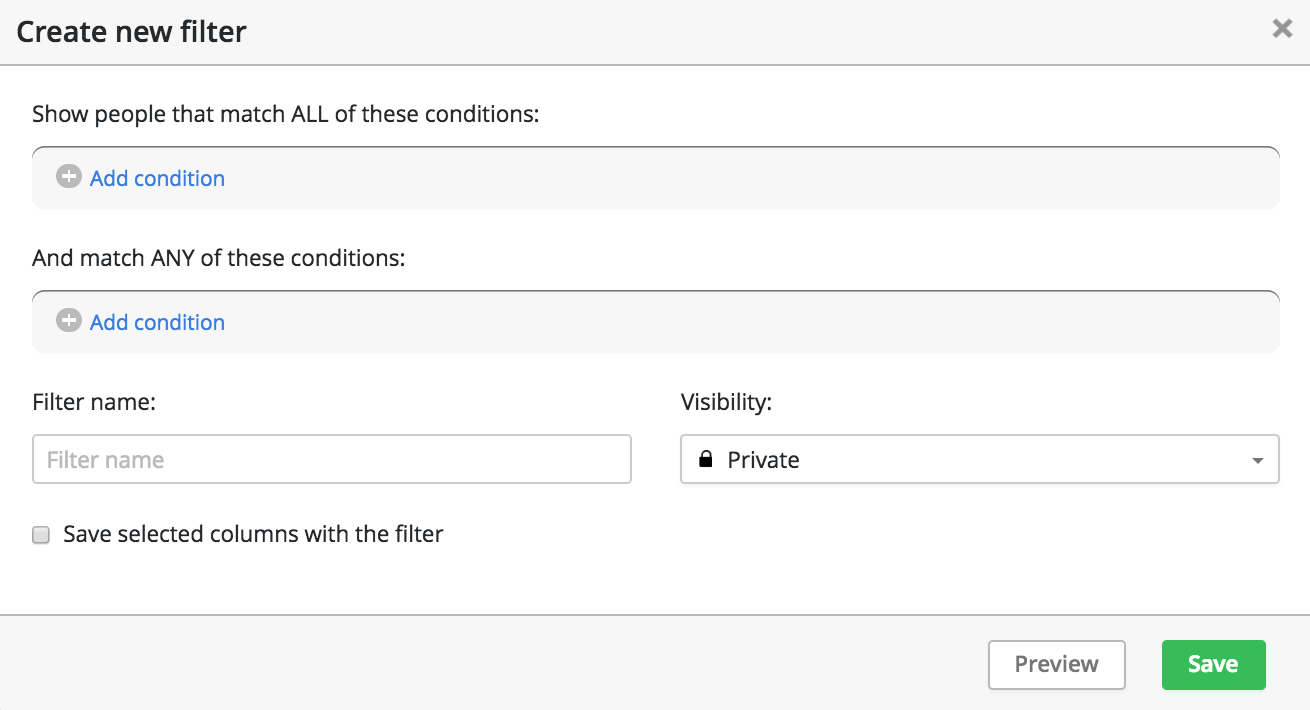Screen dimensions: 1310x710
Task: Click plus icon under ANY conditions
Action: click(x=68, y=321)
